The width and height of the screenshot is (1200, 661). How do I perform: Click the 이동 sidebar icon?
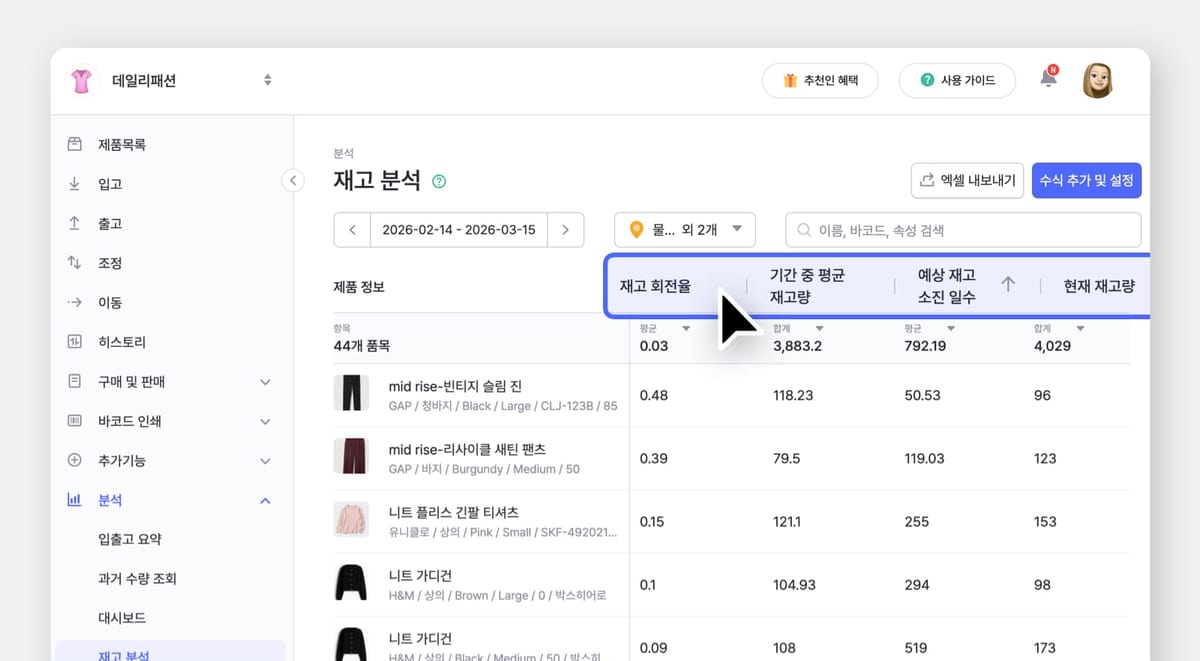(73, 302)
